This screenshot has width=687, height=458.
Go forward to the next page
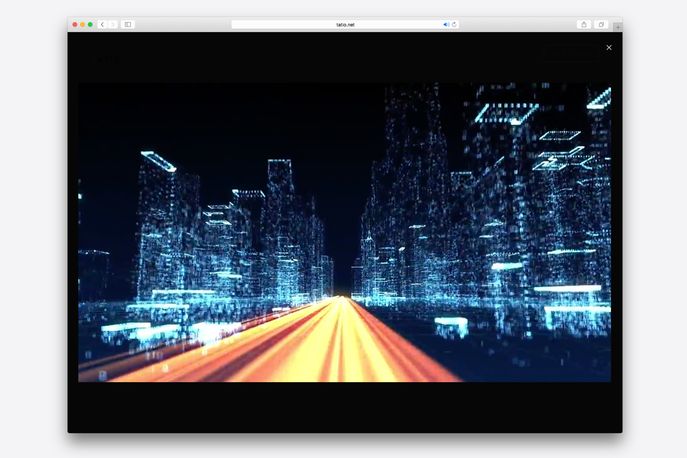pos(112,24)
